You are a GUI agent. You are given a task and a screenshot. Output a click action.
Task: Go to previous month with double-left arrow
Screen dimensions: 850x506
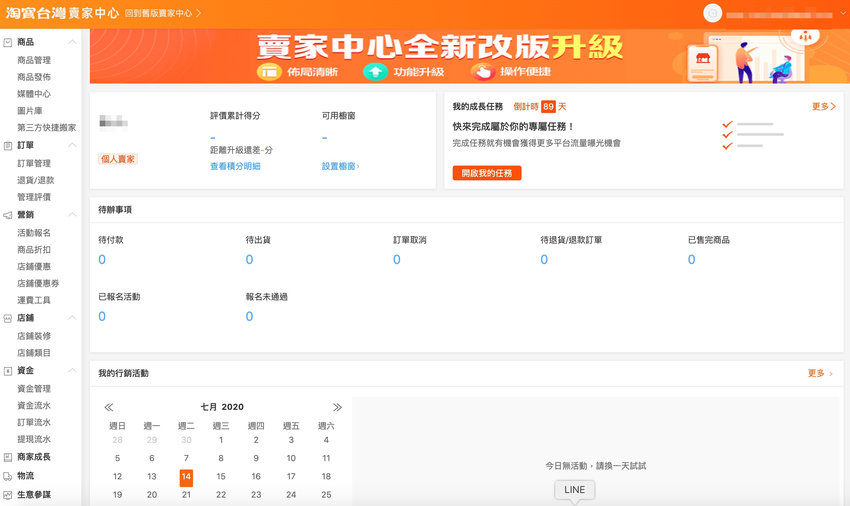tap(108, 407)
